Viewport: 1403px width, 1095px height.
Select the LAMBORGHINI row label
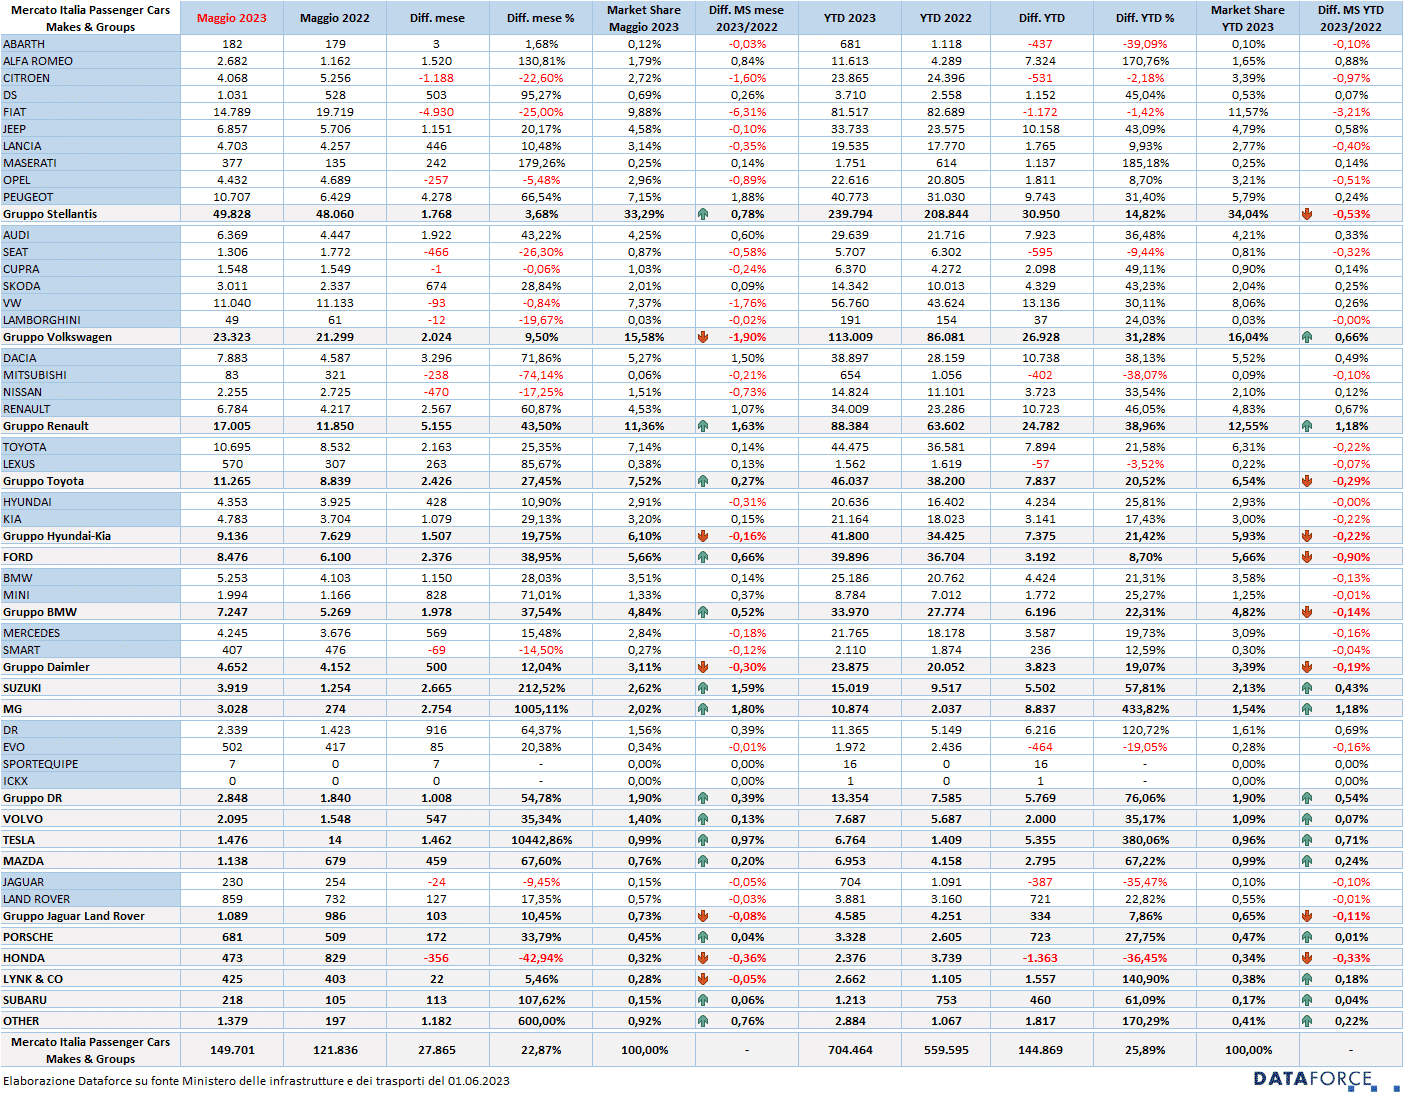42,320
